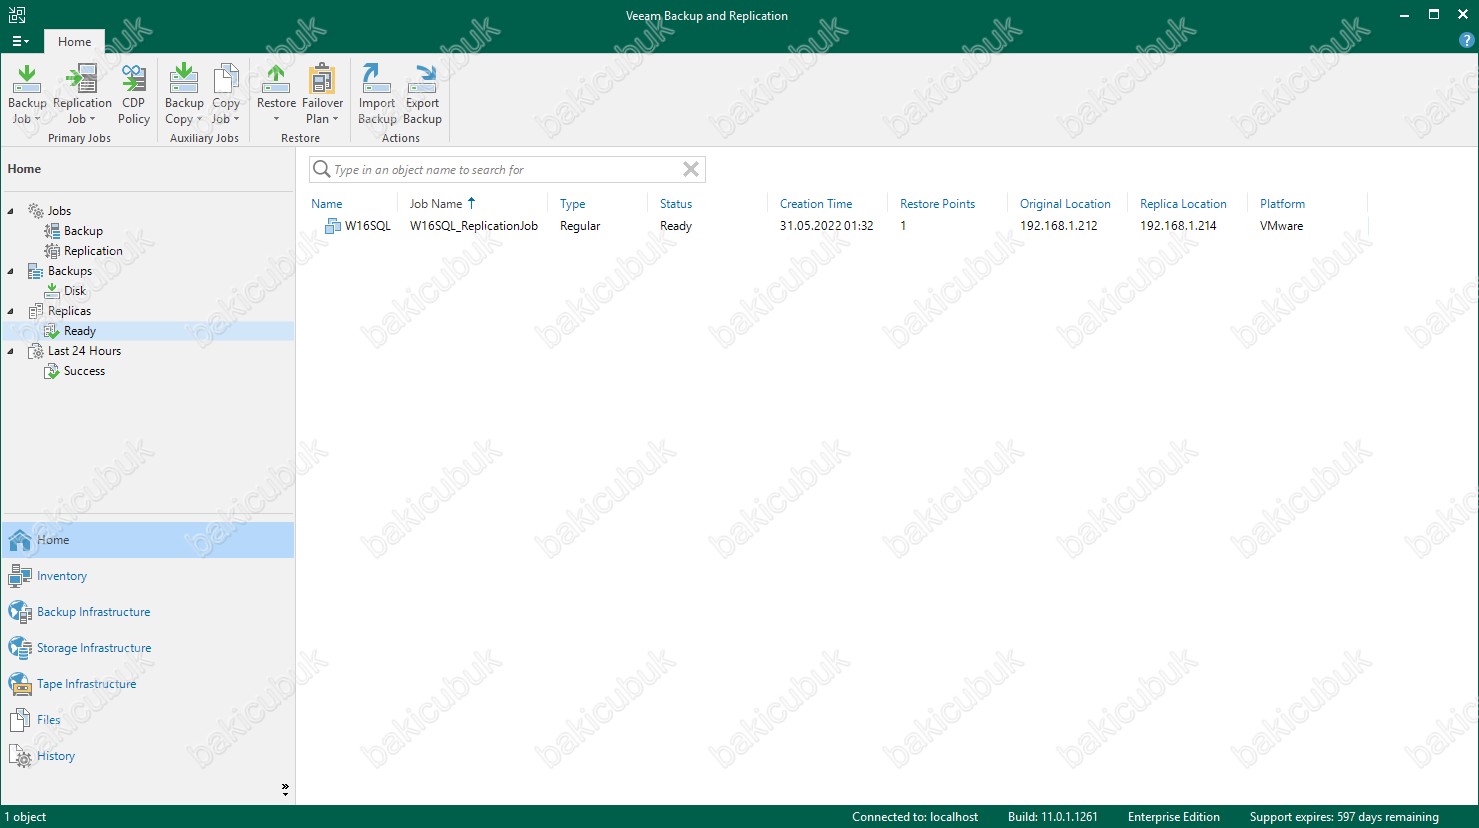Image resolution: width=1479 pixels, height=828 pixels.
Task: Sort by Type column header
Action: point(573,204)
